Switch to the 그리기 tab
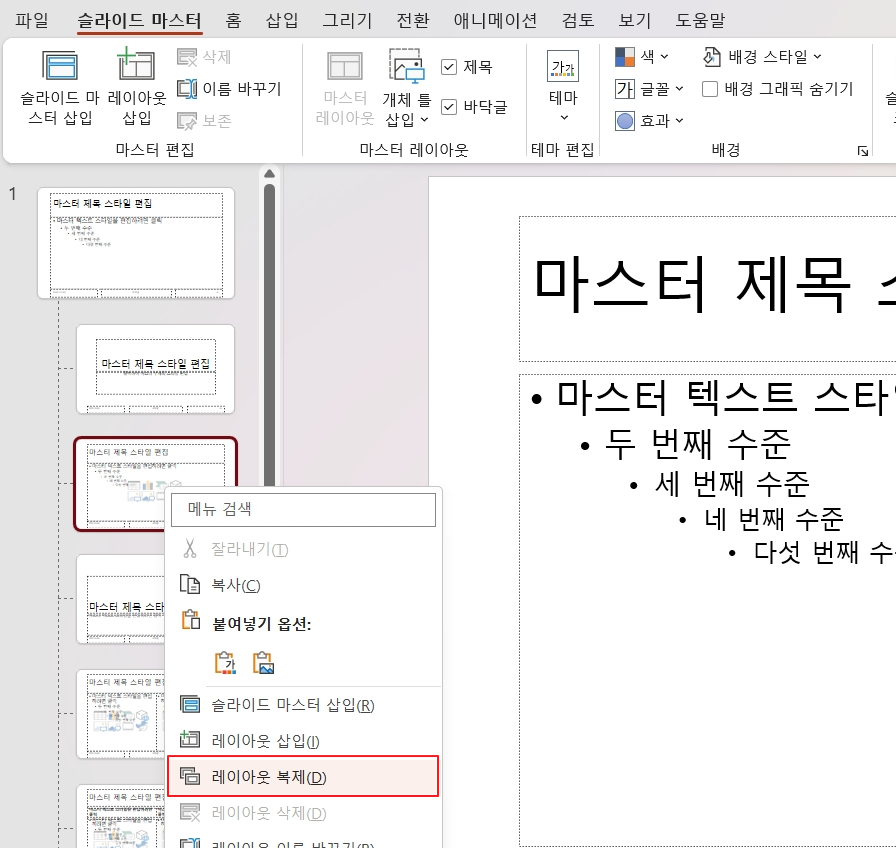The width and height of the screenshot is (896, 848). pyautogui.click(x=347, y=21)
